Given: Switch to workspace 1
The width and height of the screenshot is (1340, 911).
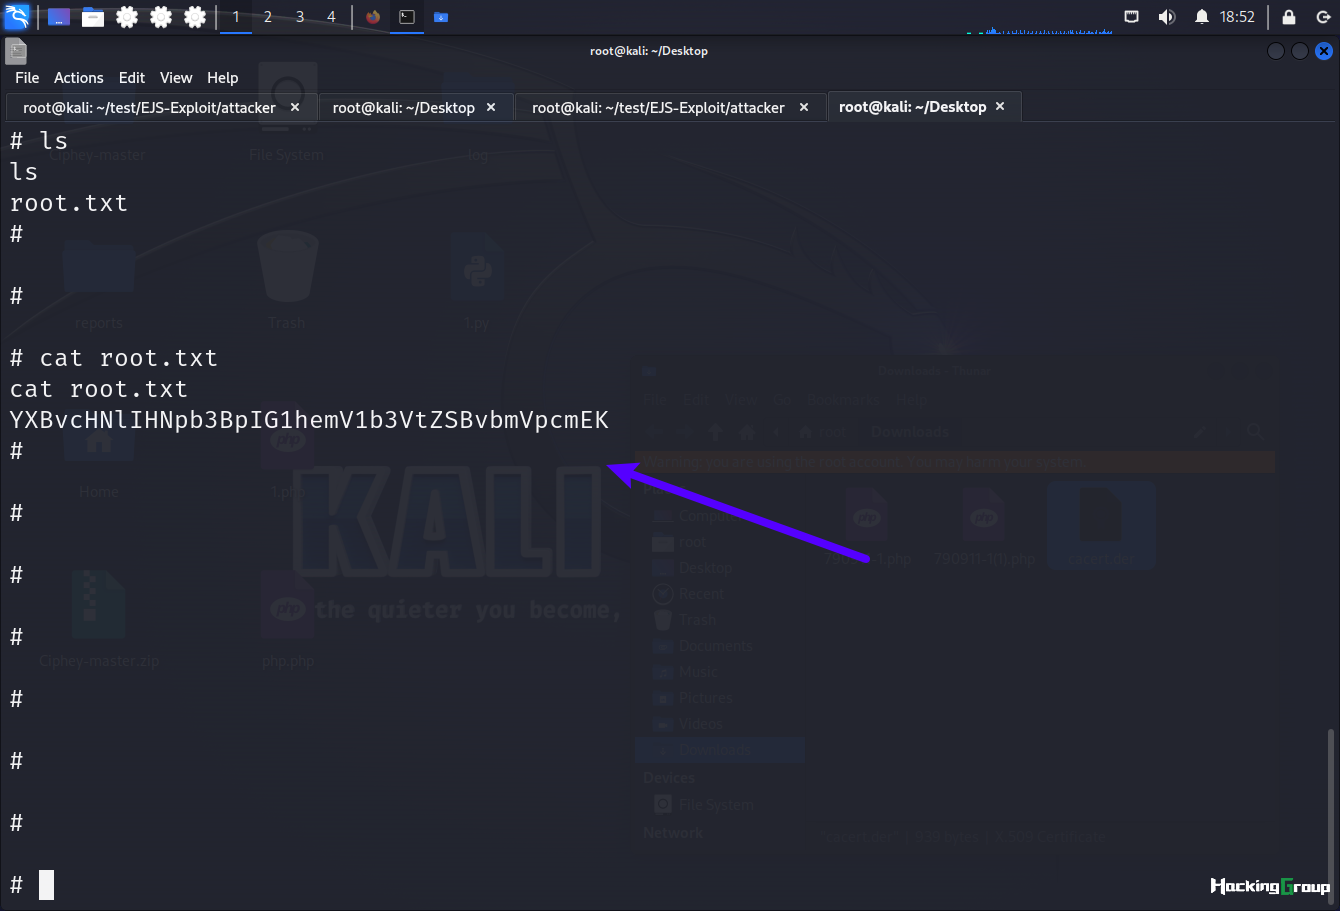Looking at the screenshot, I should (x=236, y=17).
